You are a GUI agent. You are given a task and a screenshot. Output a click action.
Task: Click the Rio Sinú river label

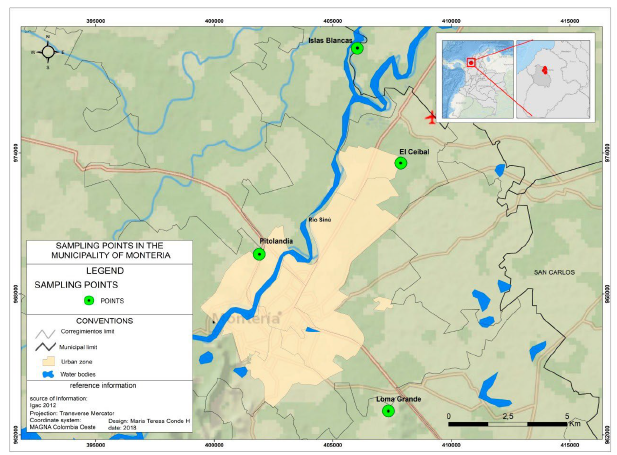(319, 220)
